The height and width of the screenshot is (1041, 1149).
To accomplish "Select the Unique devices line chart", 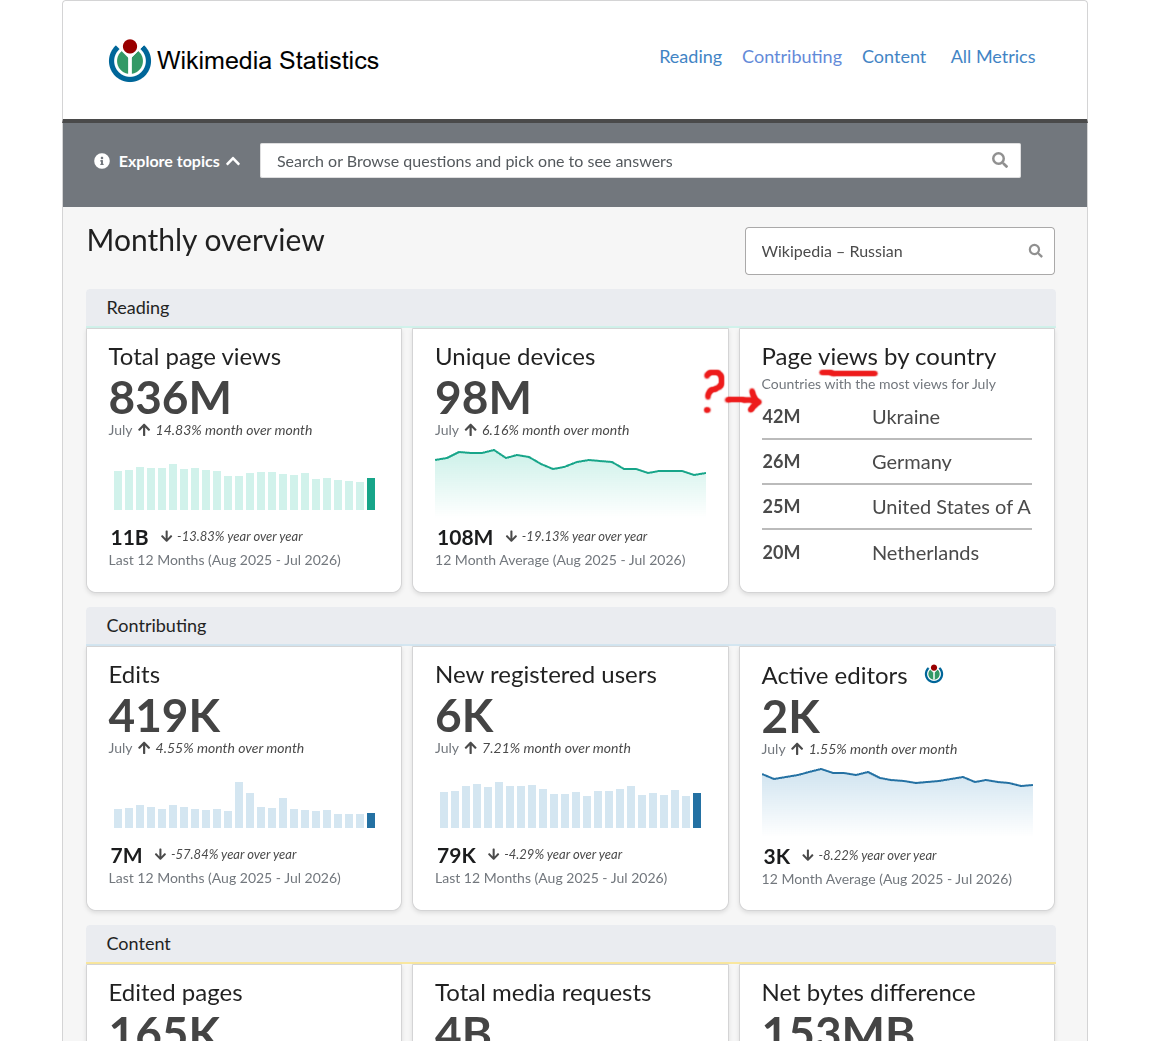I will pos(570,481).
